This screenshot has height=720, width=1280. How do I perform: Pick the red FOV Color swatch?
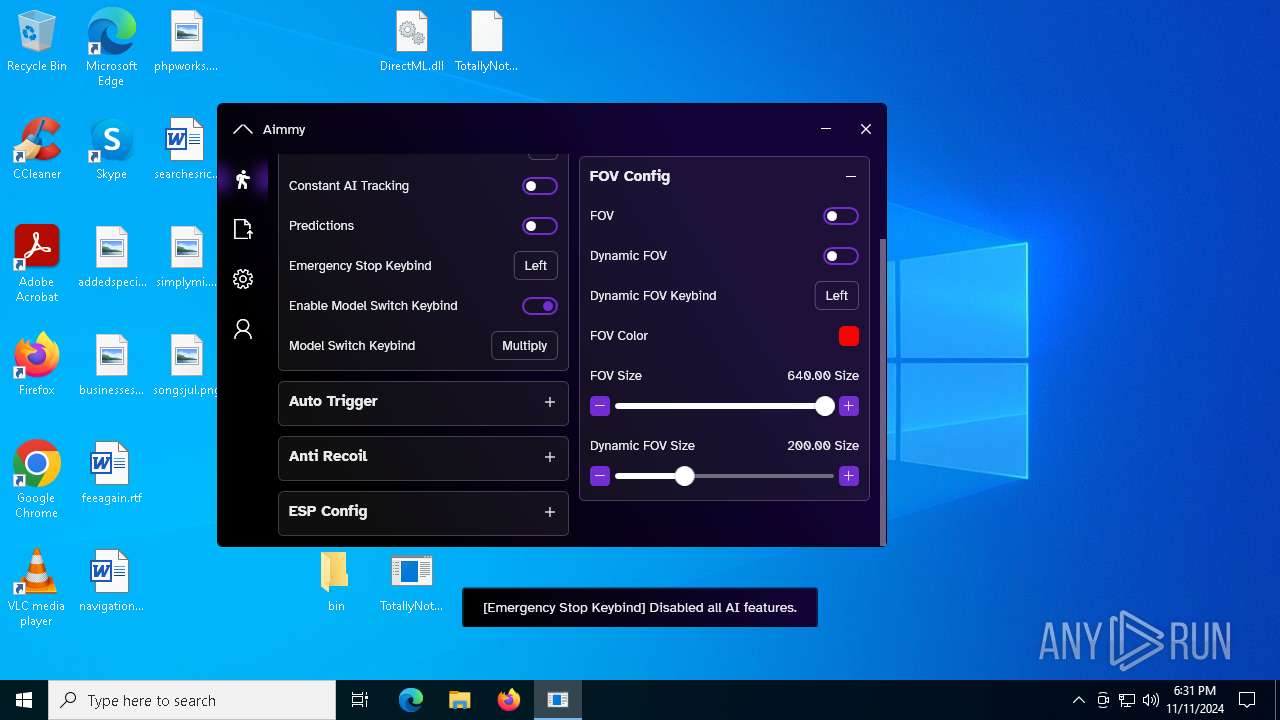click(x=849, y=336)
